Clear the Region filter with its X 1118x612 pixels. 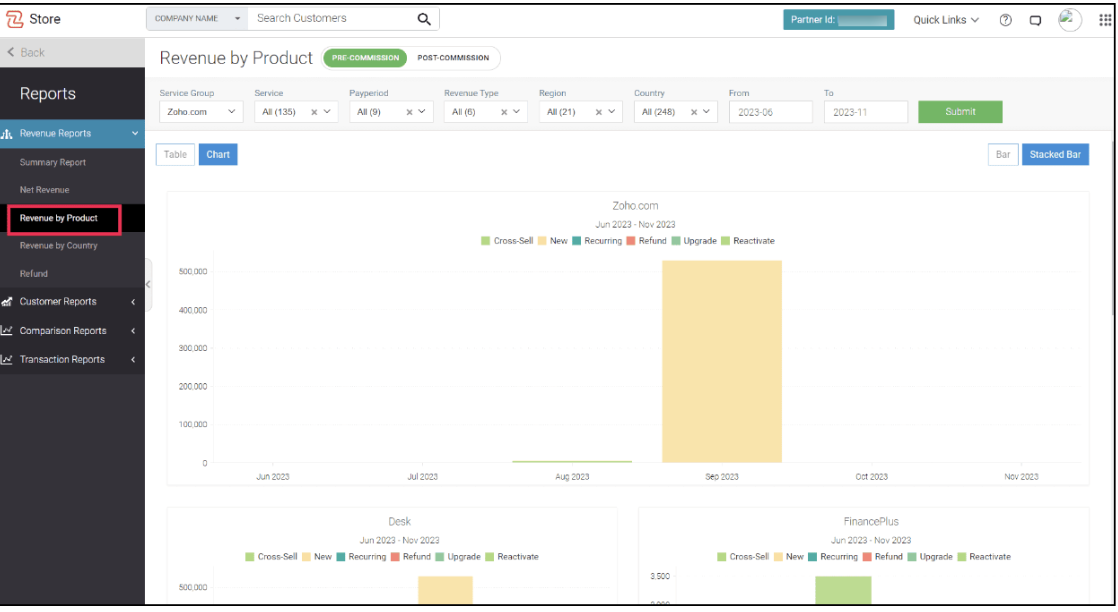tap(599, 112)
